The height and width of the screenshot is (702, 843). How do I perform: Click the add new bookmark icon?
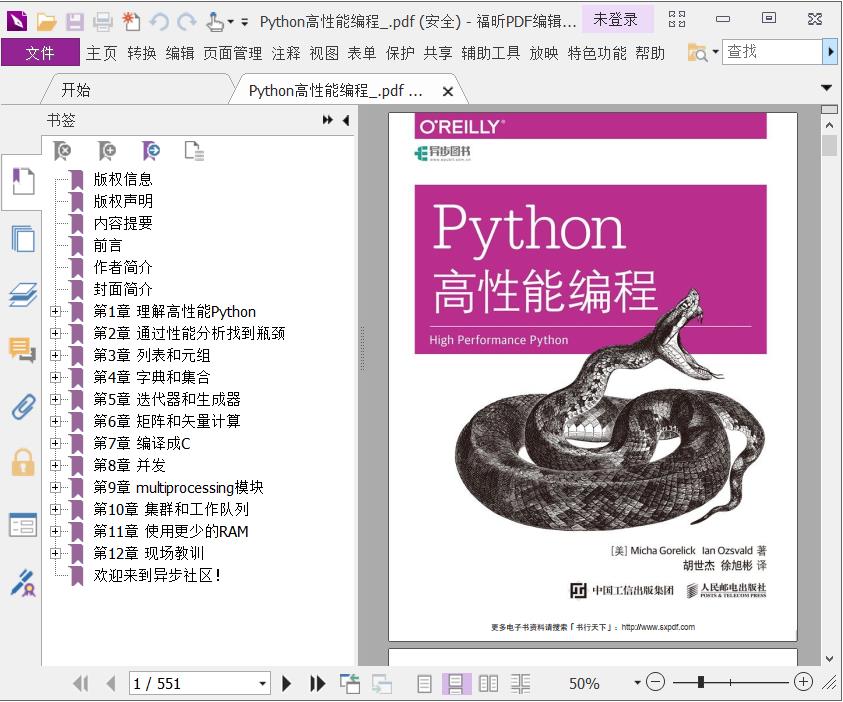tap(107, 151)
